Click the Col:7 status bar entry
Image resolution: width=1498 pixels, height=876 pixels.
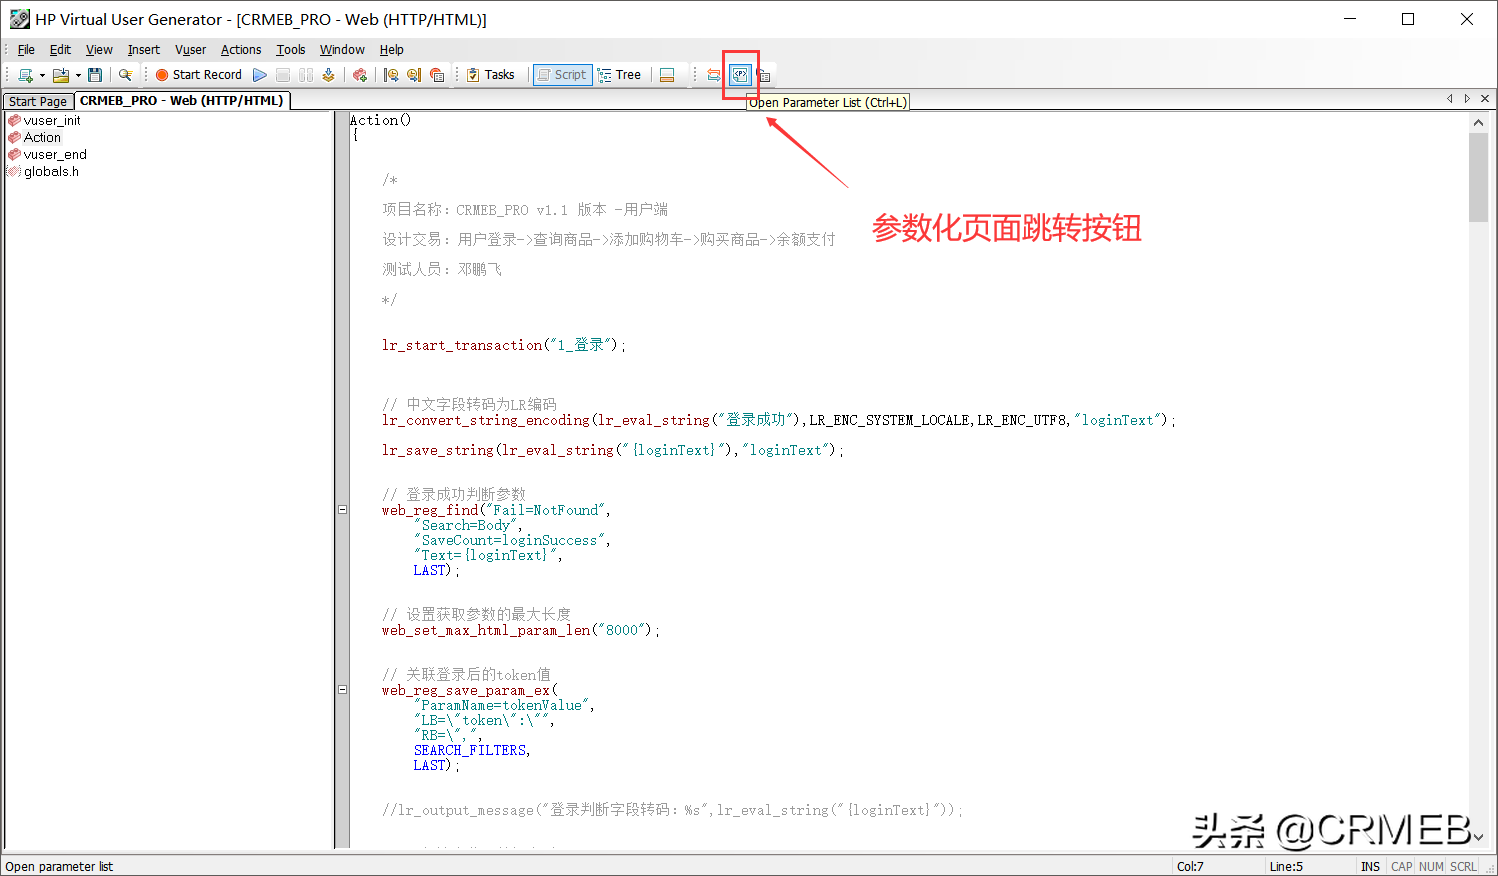1190,866
